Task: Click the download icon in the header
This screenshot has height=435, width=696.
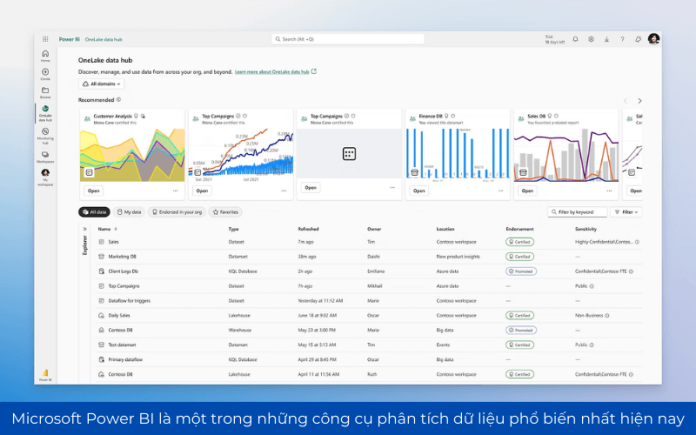Action: [606, 39]
